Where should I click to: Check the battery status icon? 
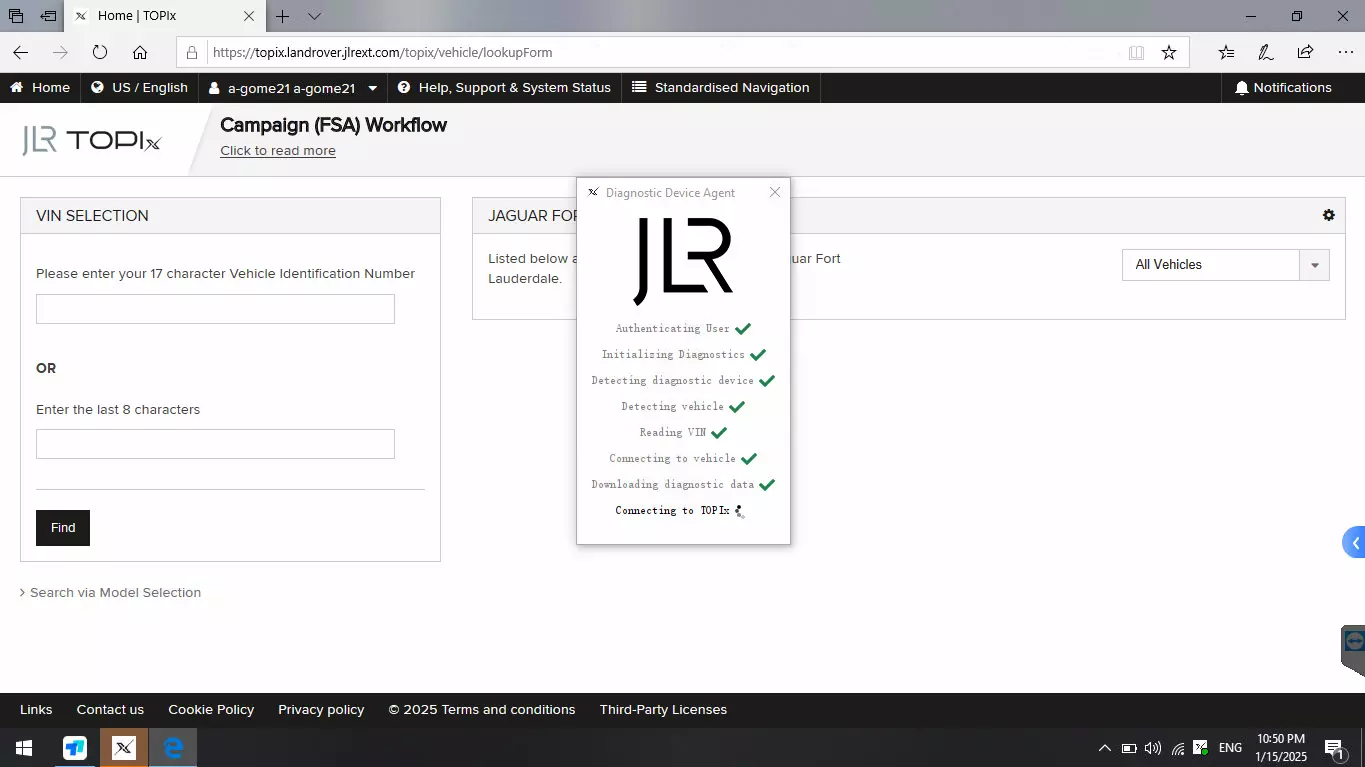[1129, 748]
